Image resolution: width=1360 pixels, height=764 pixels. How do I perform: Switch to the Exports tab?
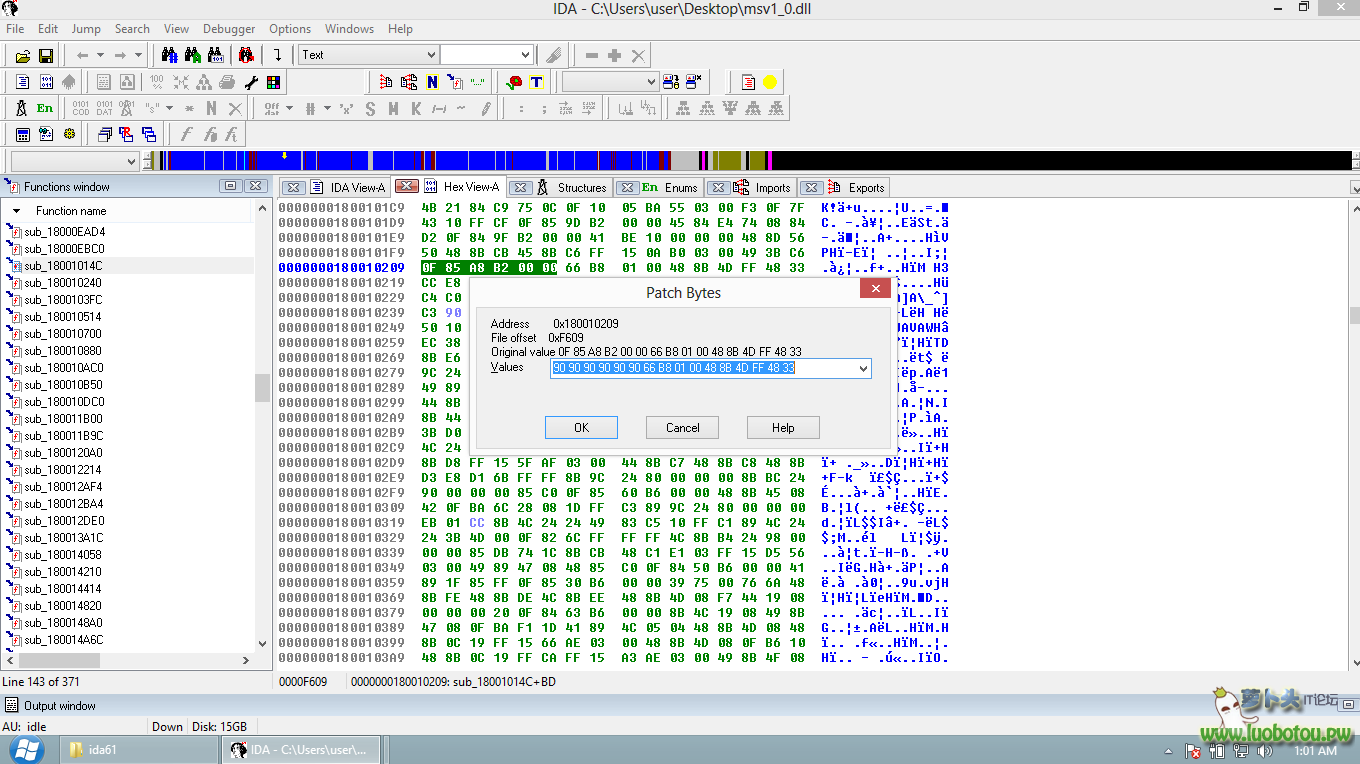coord(866,187)
